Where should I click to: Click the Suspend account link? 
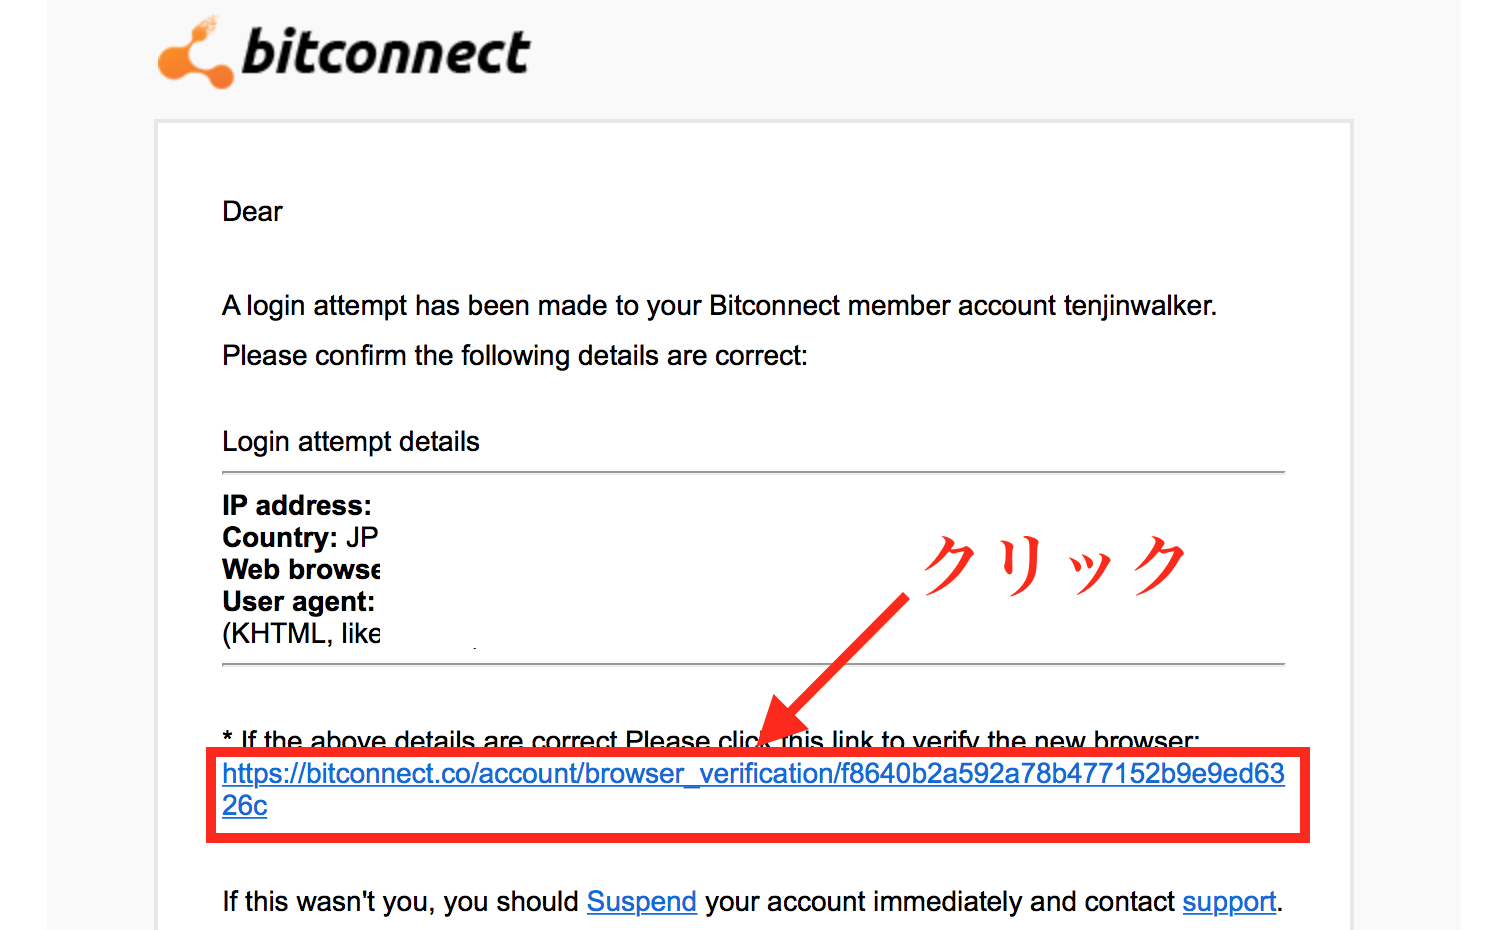tap(641, 901)
